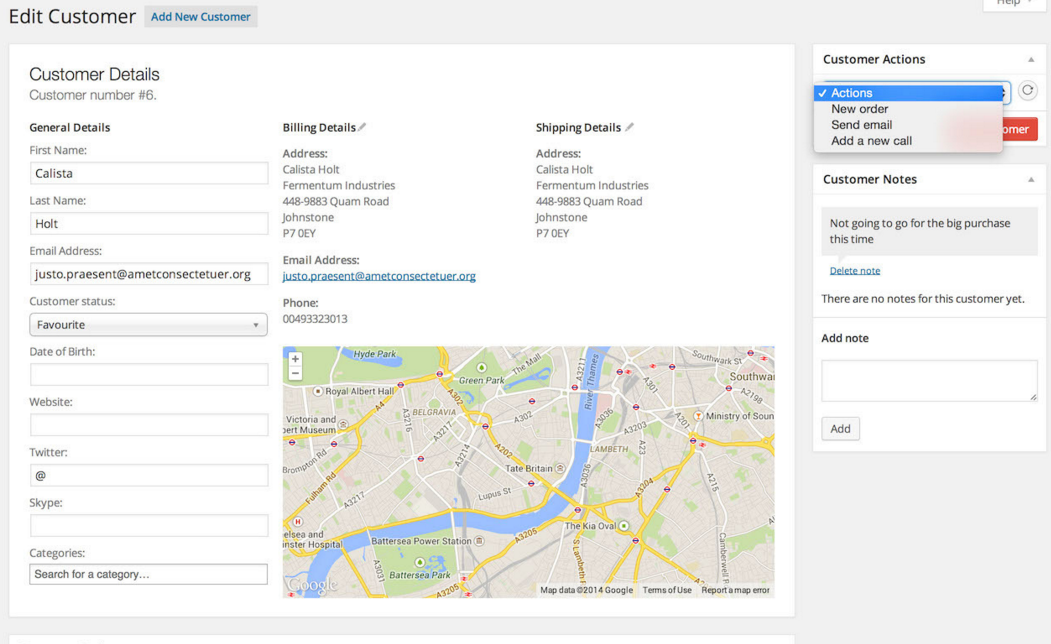Click the refresh icon next to Actions dropdown
1051x644 pixels.
(x=1027, y=91)
